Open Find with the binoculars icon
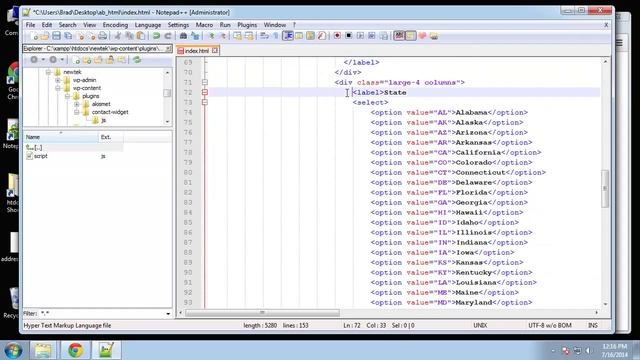The height and width of the screenshot is (360, 640). point(183,36)
